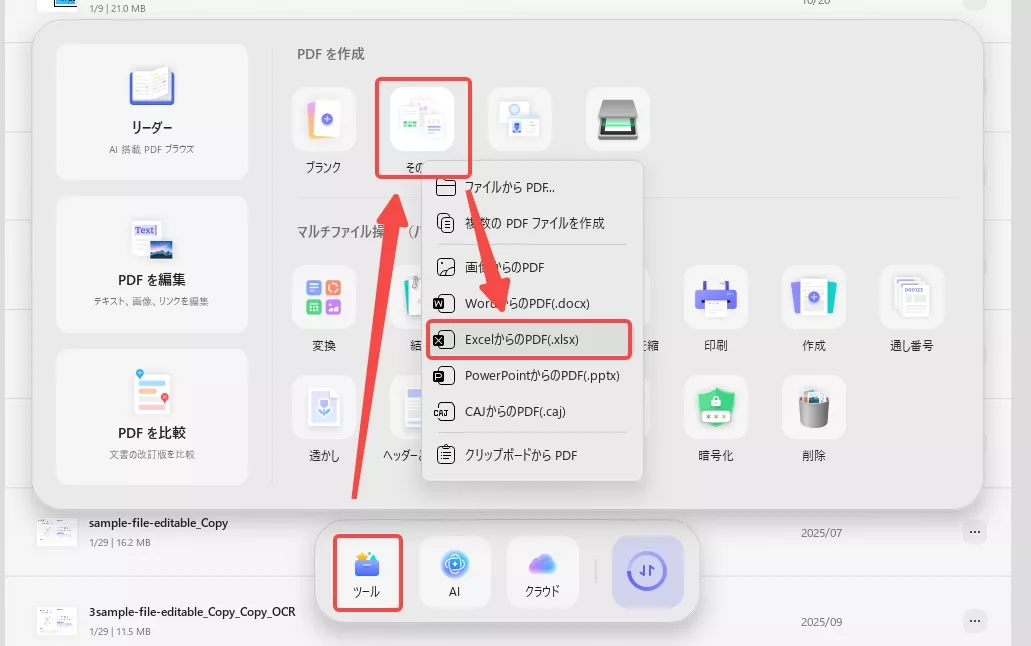Click the ID/search create PDF icon
Image resolution: width=1031 pixels, height=646 pixels.
click(519, 119)
